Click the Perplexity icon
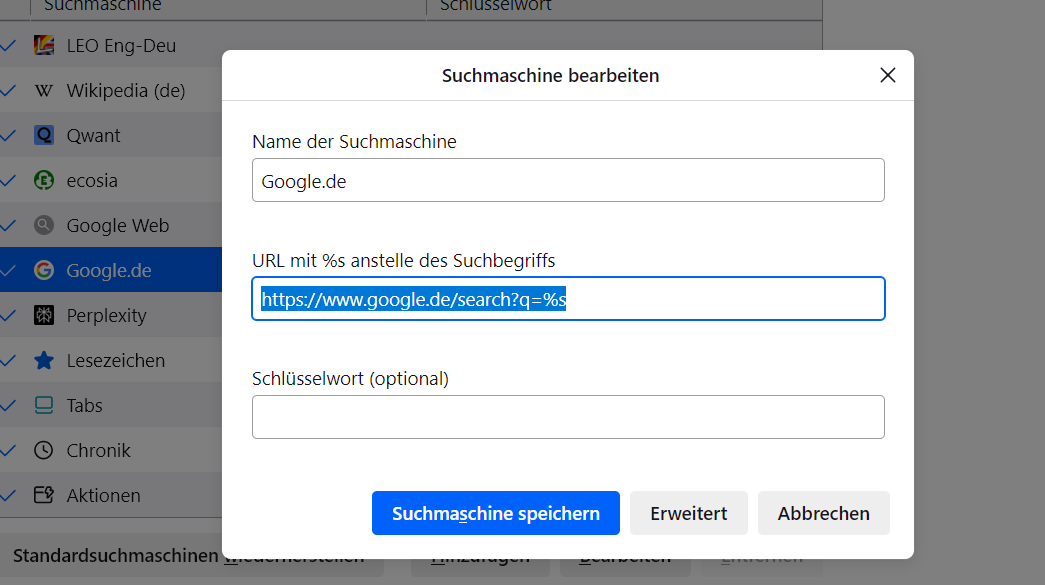 click(x=44, y=315)
